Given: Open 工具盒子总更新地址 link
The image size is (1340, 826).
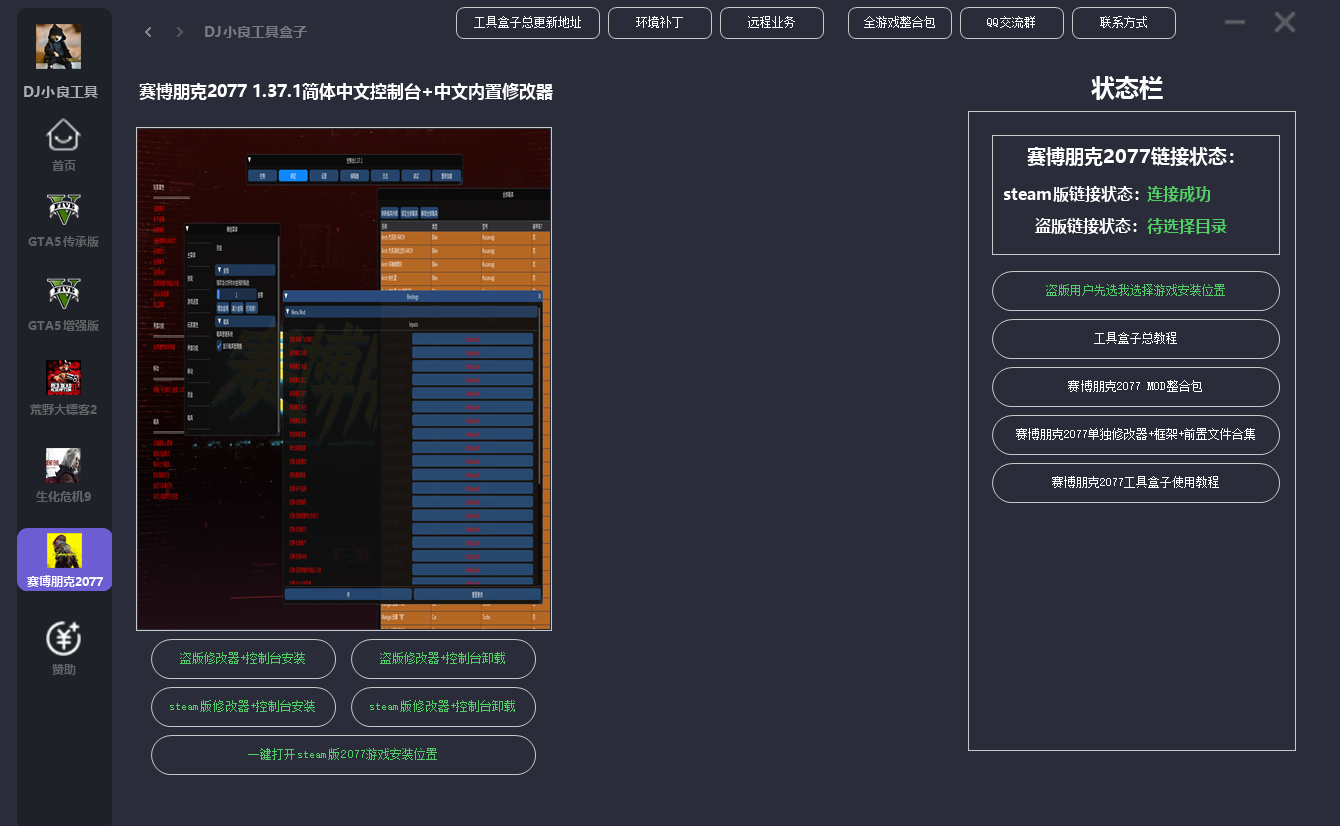Looking at the screenshot, I should coord(528,23).
